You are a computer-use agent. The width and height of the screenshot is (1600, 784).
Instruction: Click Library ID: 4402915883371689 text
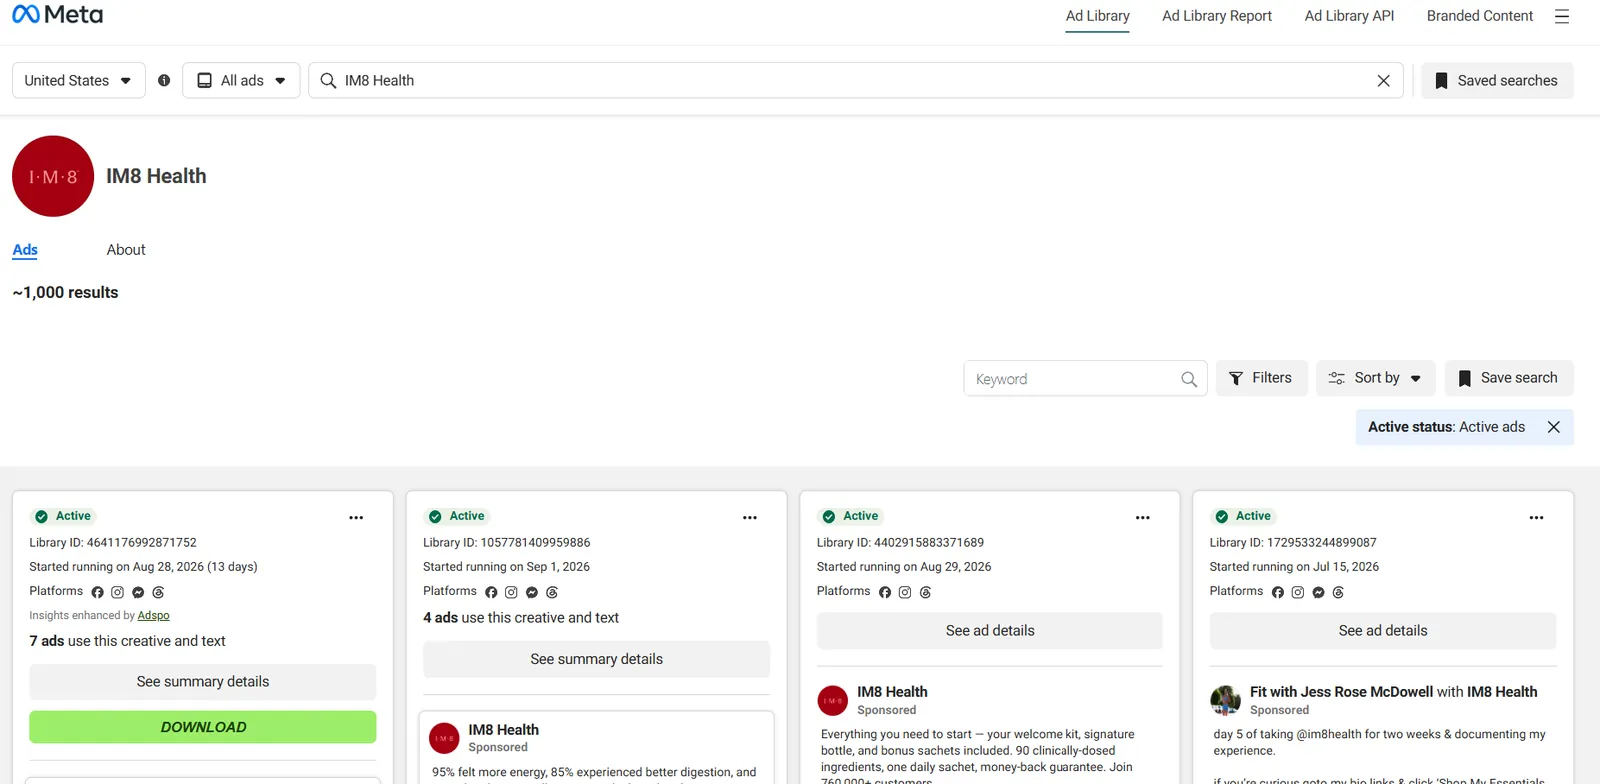click(900, 543)
